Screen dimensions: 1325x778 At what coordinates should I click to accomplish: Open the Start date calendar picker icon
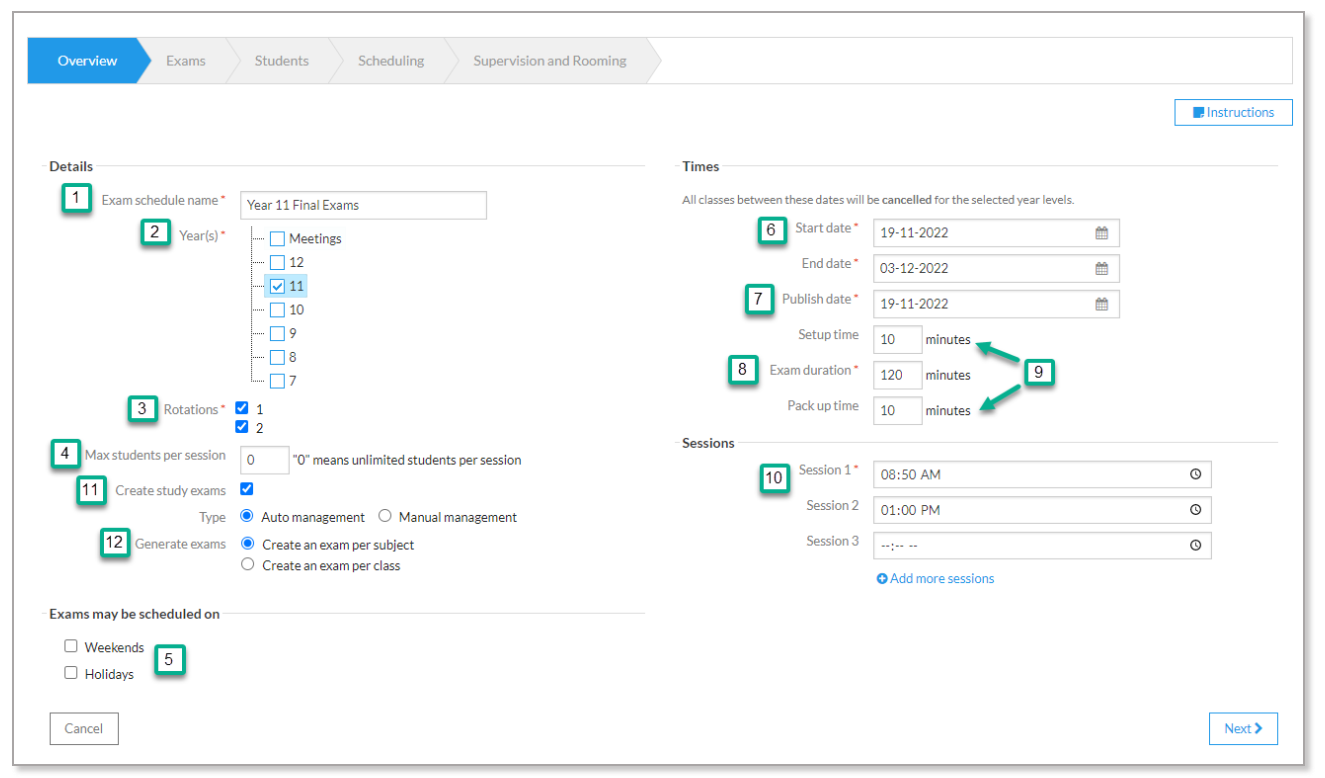point(1101,233)
